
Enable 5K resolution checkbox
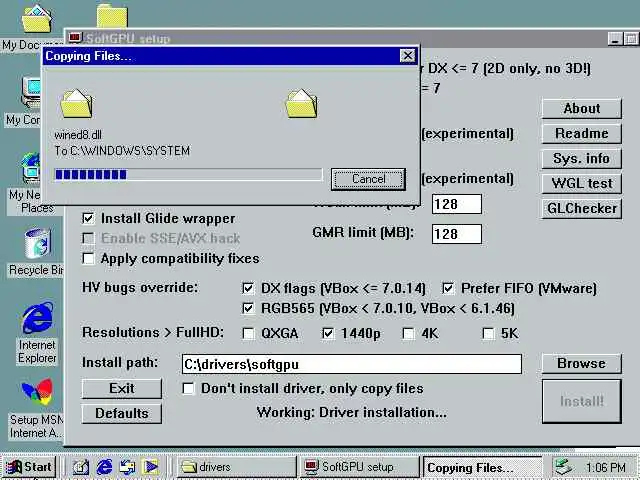[x=488, y=333]
